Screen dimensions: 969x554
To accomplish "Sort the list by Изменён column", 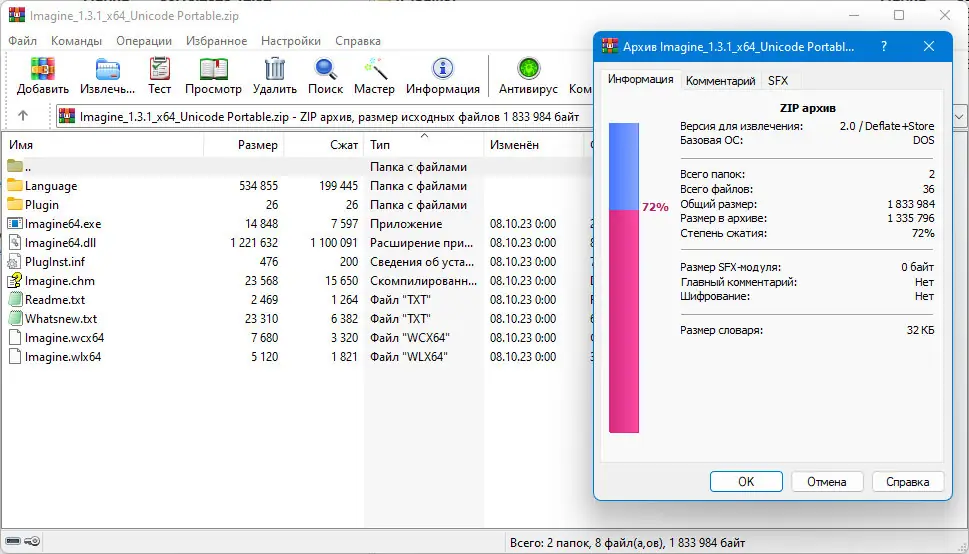I will pos(534,145).
